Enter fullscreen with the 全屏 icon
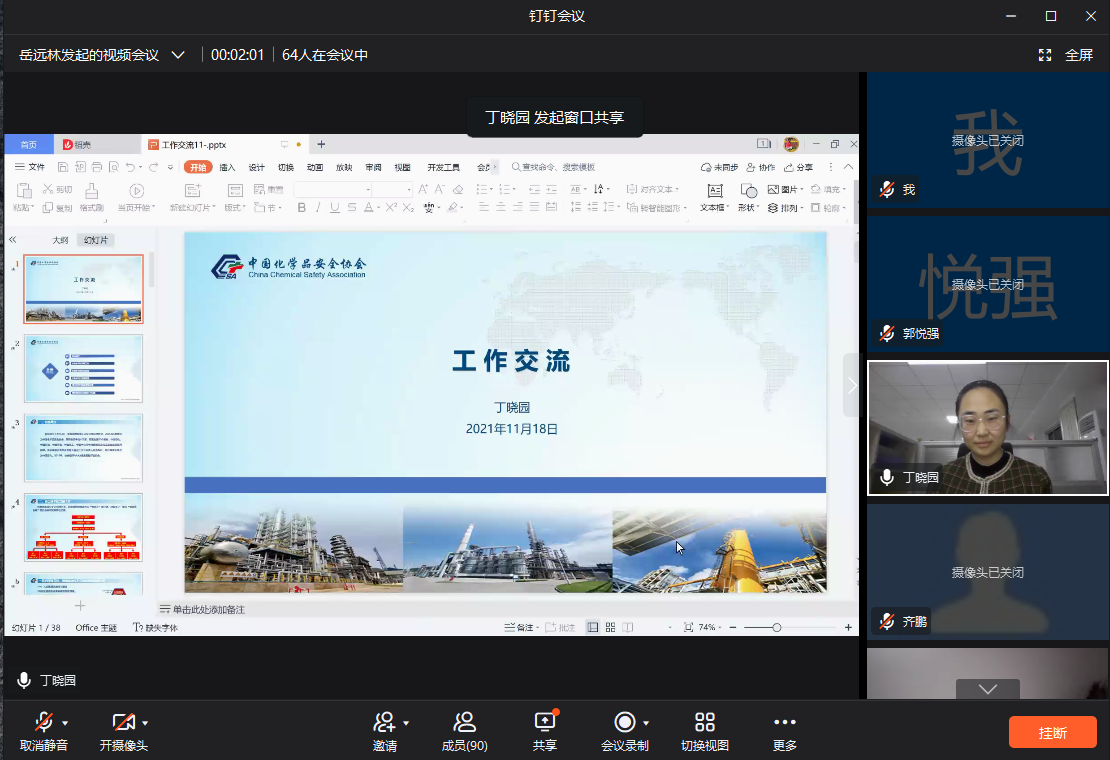 click(x=1044, y=55)
